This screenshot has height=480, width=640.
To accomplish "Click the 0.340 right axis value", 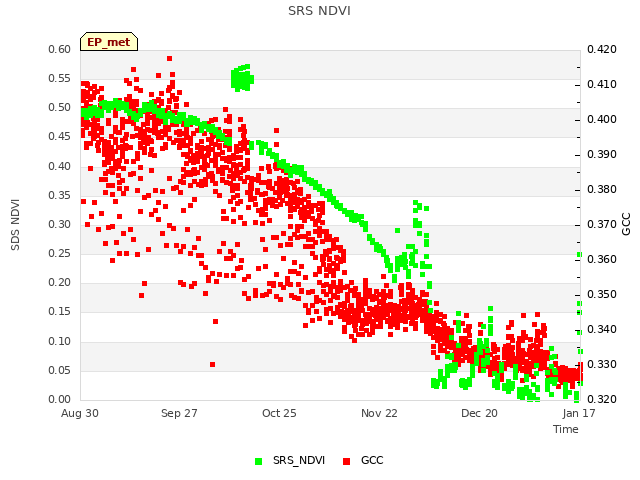I will [x=602, y=329].
